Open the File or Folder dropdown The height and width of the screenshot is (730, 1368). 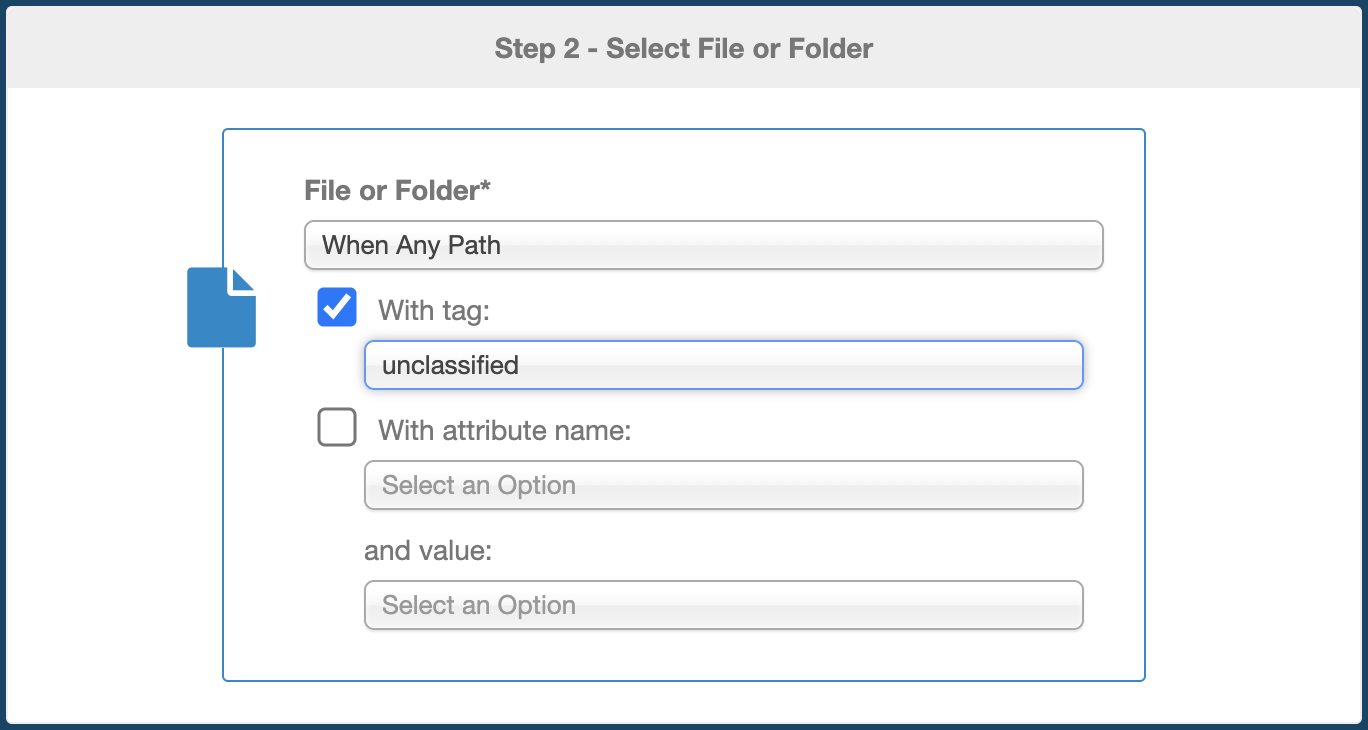point(703,245)
